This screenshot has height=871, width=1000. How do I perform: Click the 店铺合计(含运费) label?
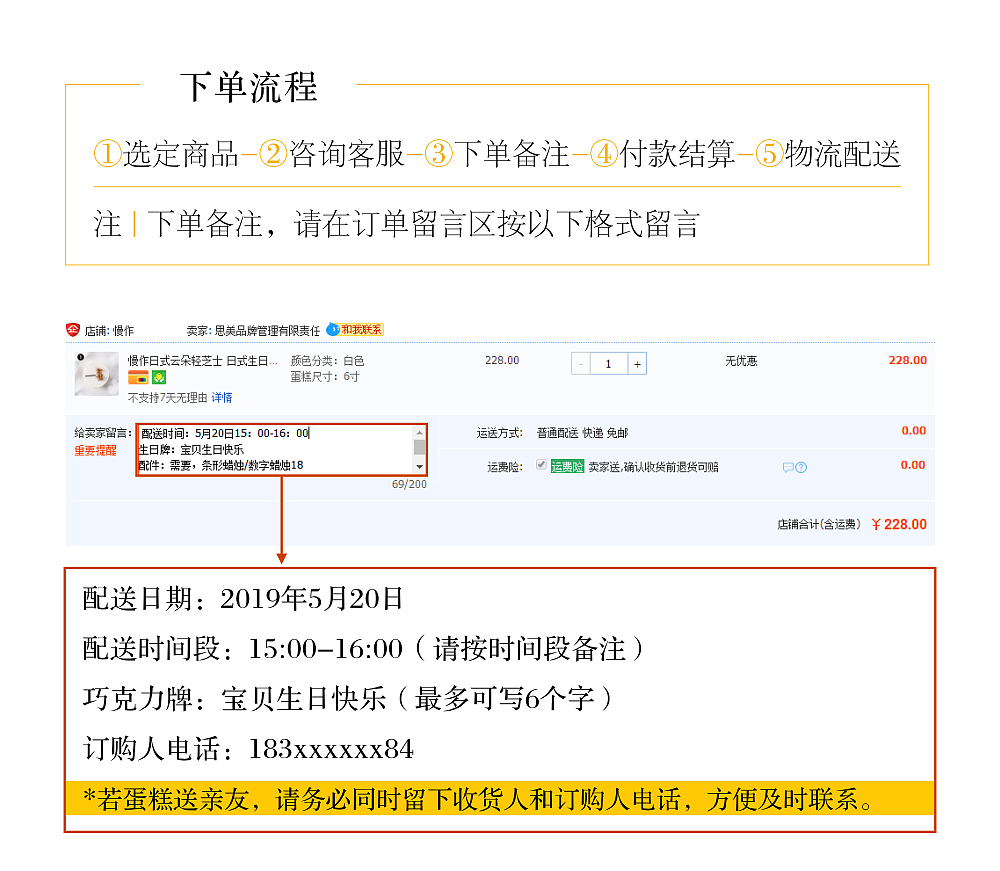click(x=819, y=524)
